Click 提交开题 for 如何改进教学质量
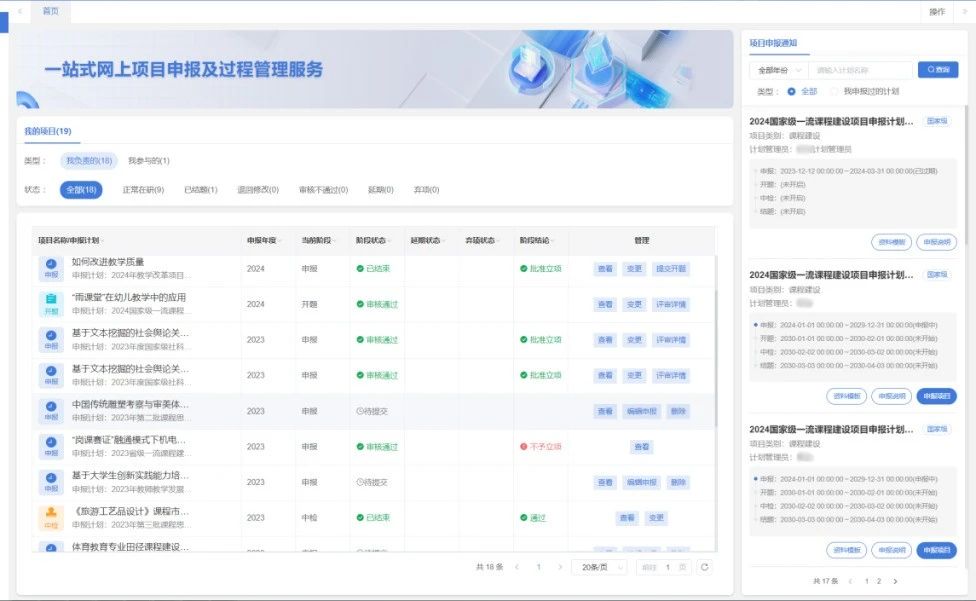The width and height of the screenshot is (976, 601). click(671, 269)
